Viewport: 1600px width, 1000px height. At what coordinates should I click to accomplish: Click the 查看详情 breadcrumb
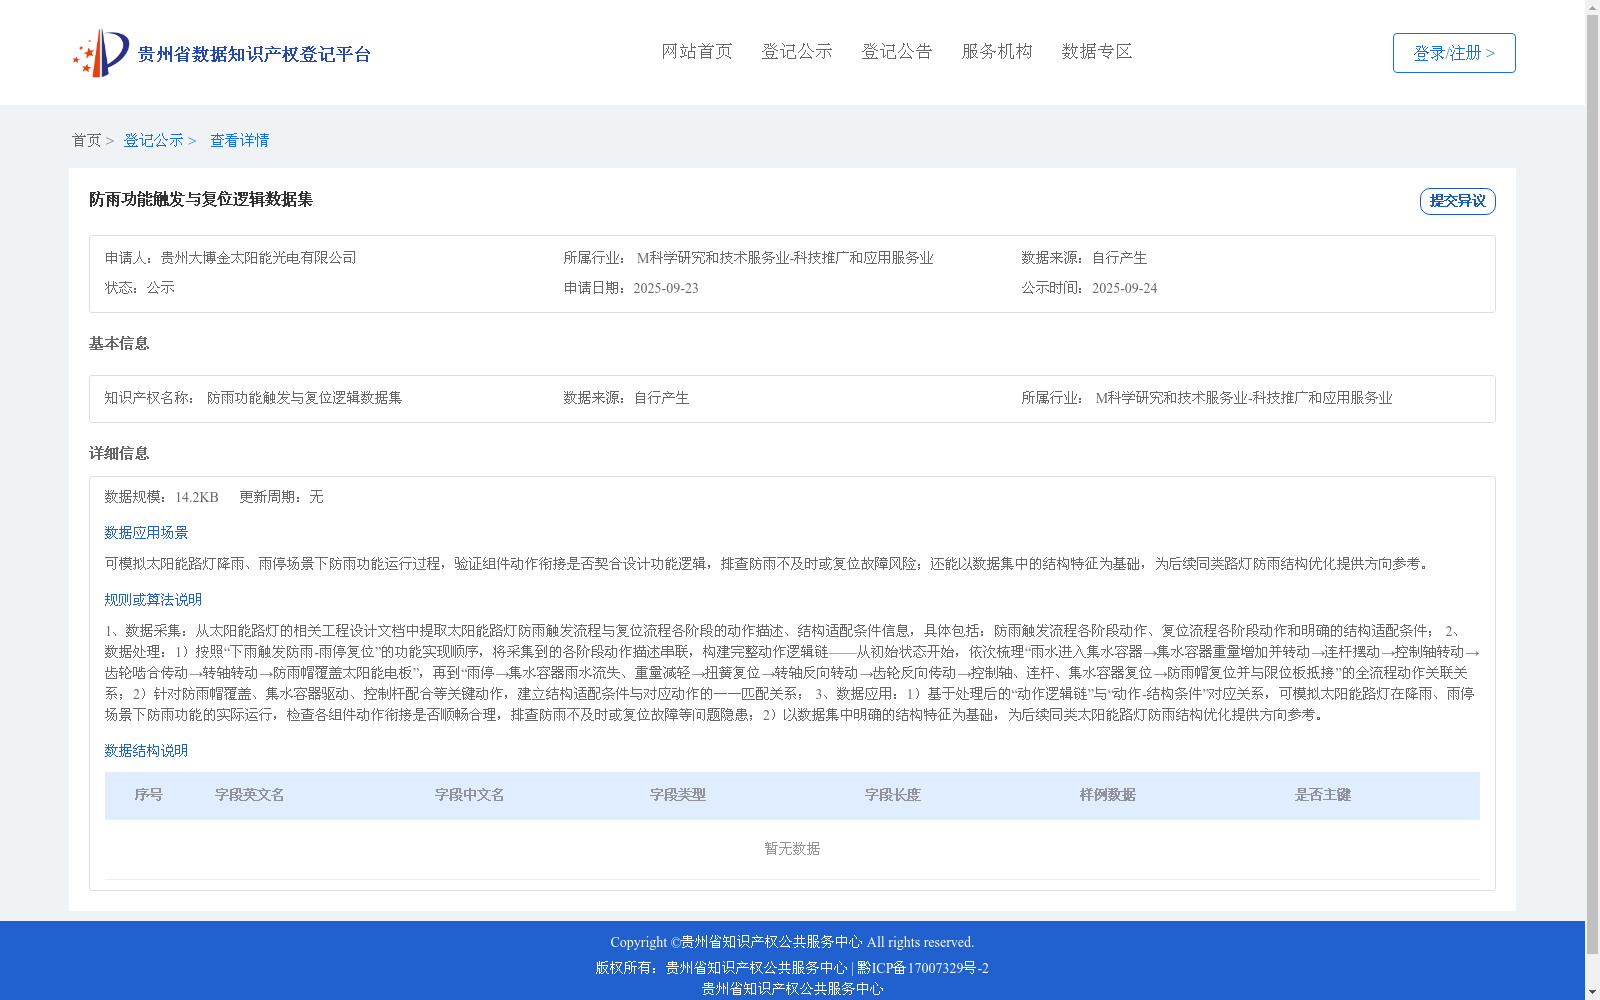[239, 140]
